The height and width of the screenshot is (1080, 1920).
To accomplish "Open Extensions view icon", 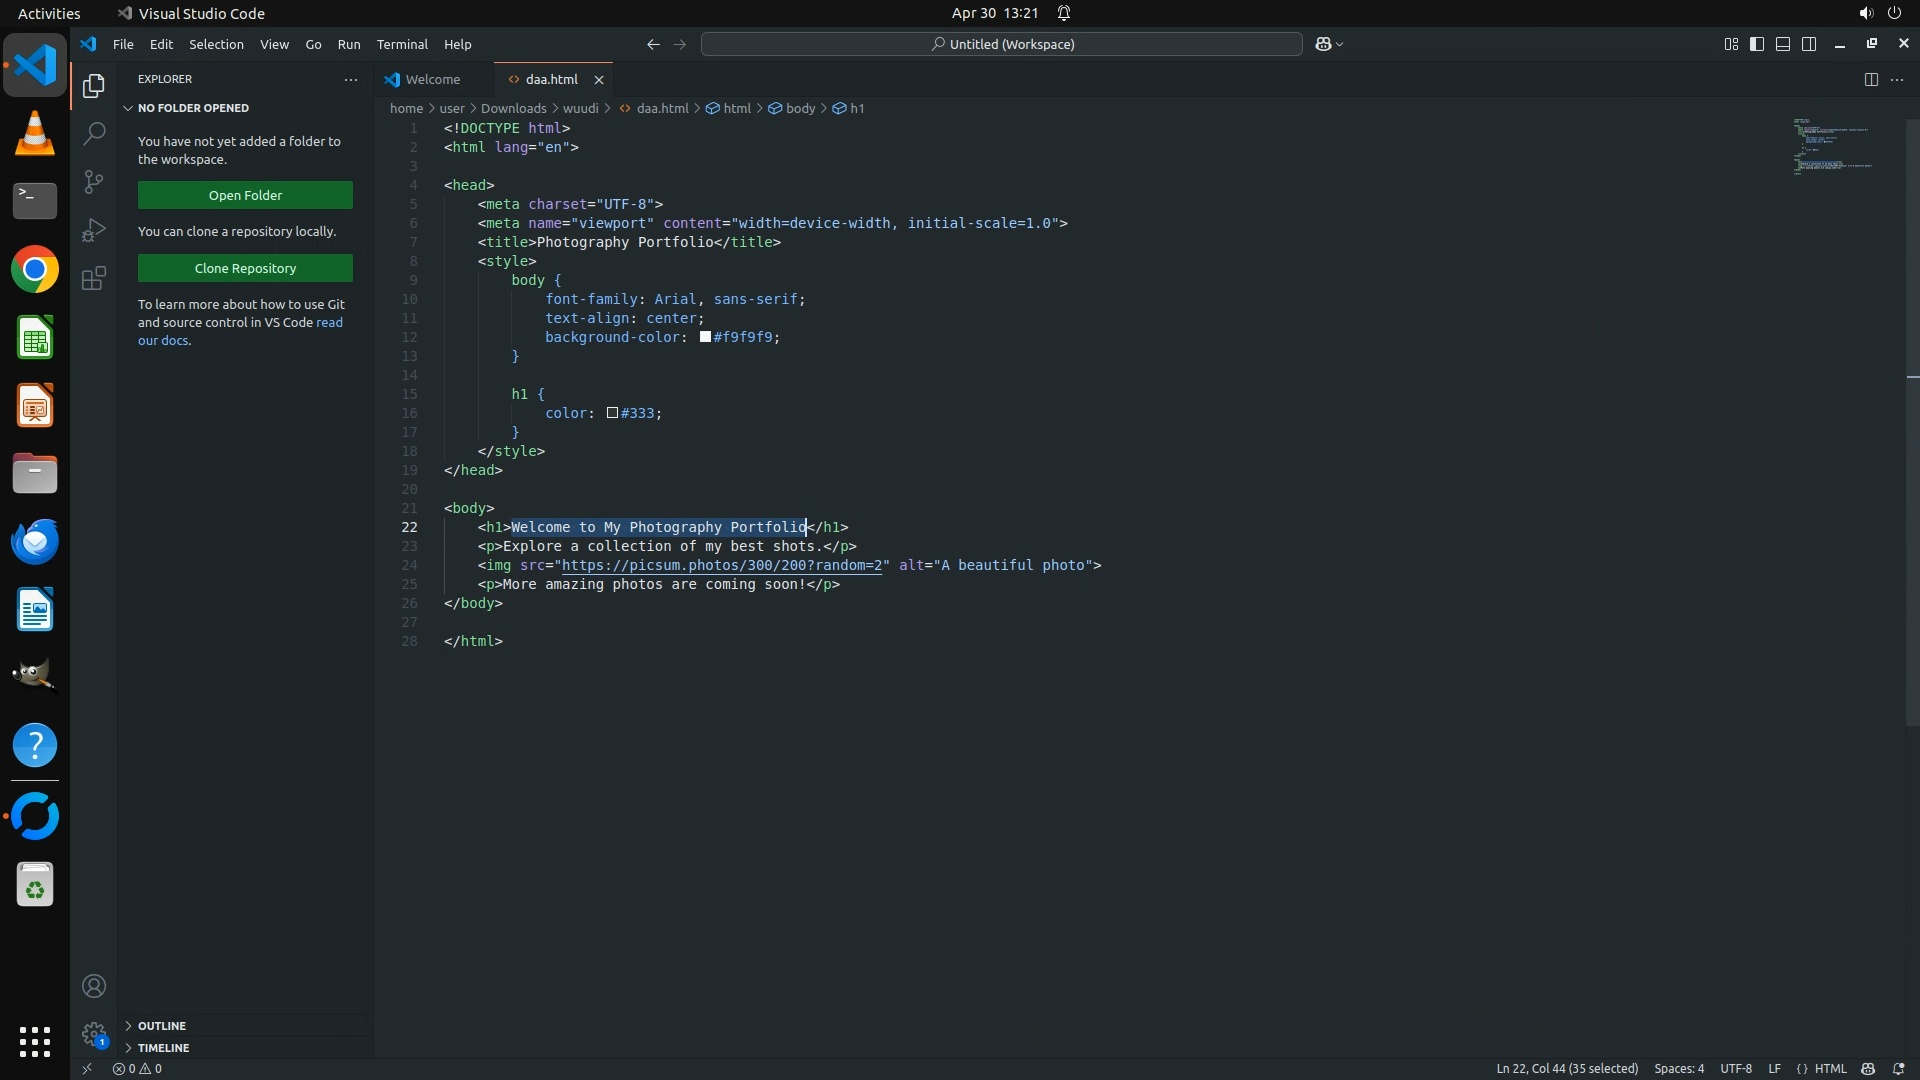I will point(94,278).
